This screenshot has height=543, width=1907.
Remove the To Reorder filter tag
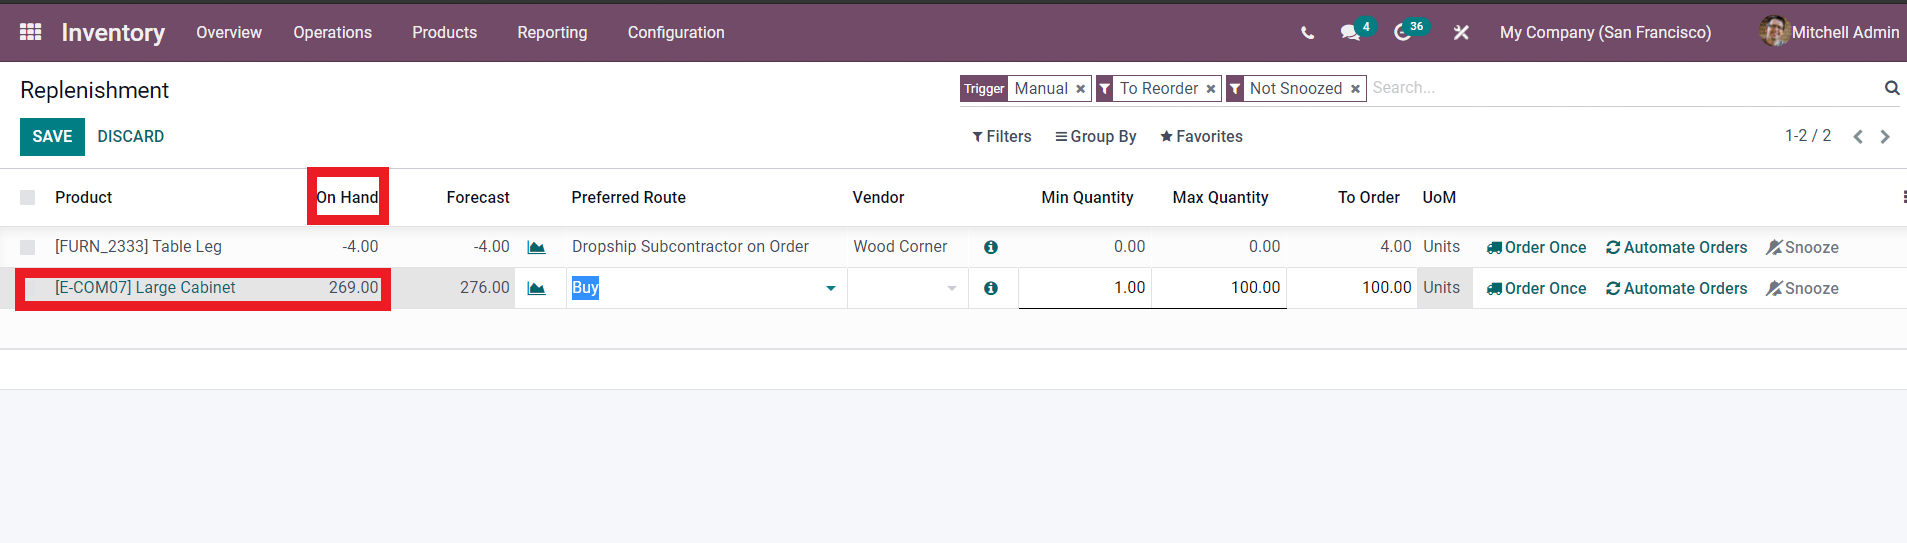click(x=1210, y=89)
